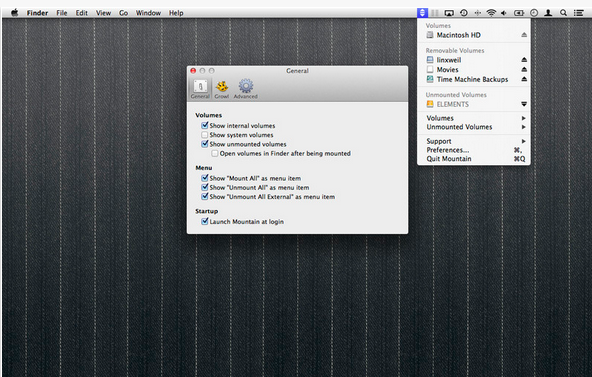Expand the Volumes submenu
Screen dimensions: 592x377
(474, 118)
